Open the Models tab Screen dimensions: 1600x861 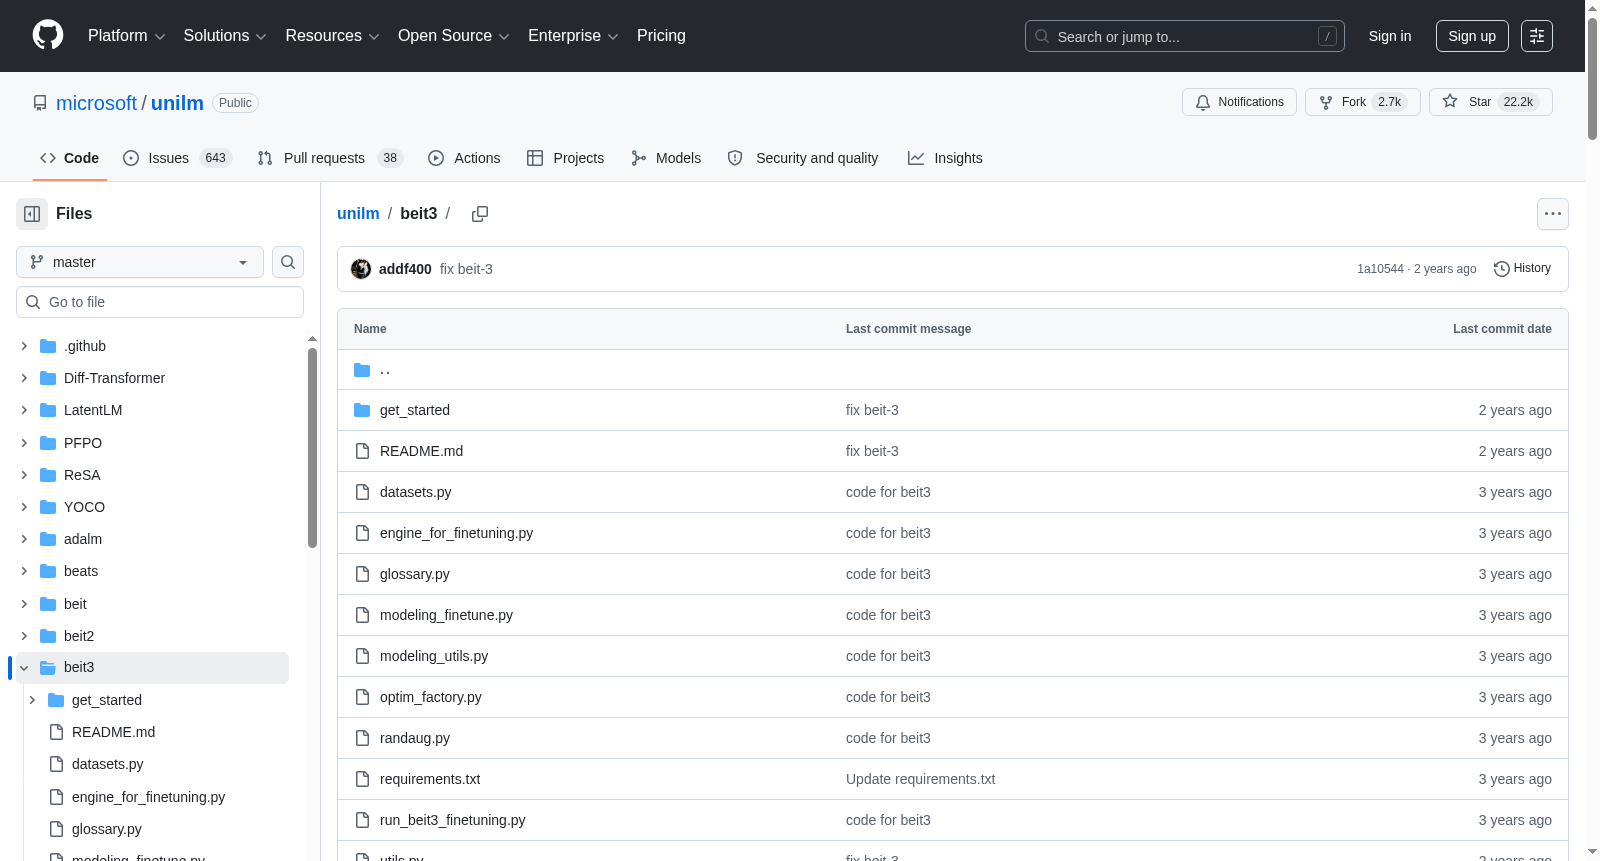666,158
